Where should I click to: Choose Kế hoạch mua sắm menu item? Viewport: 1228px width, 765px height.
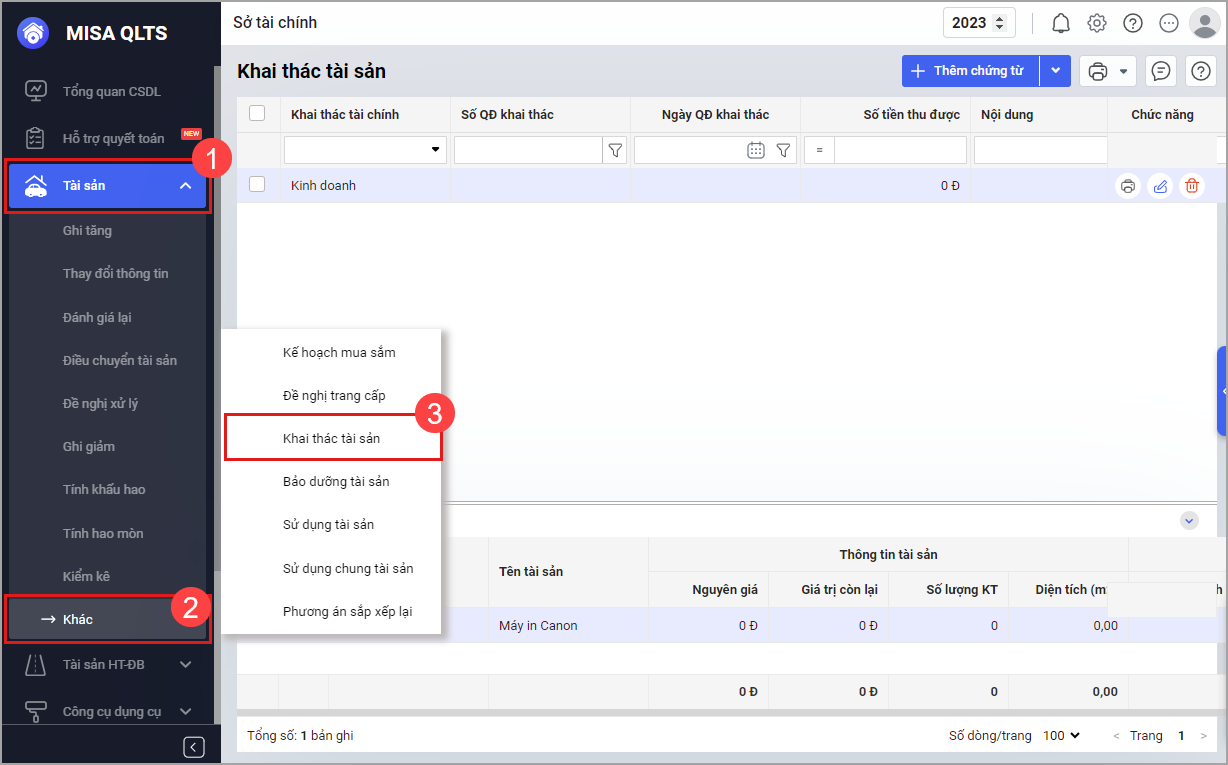pyautogui.click(x=339, y=352)
